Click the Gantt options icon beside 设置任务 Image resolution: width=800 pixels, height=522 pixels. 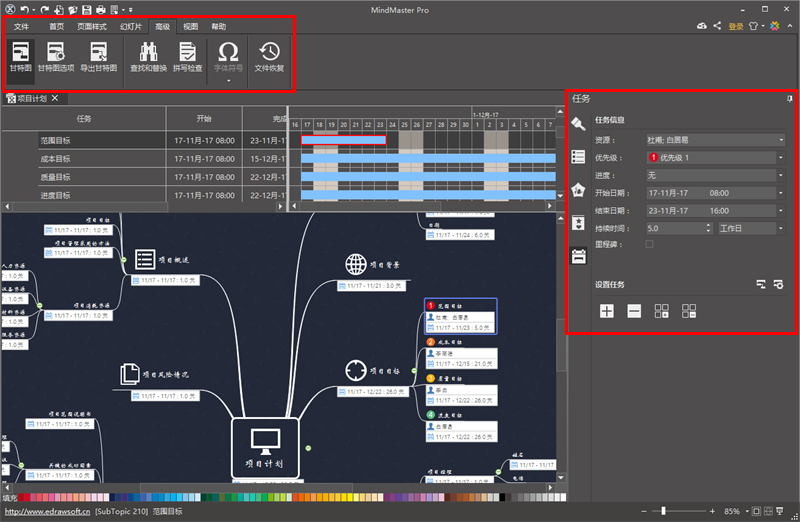click(778, 284)
